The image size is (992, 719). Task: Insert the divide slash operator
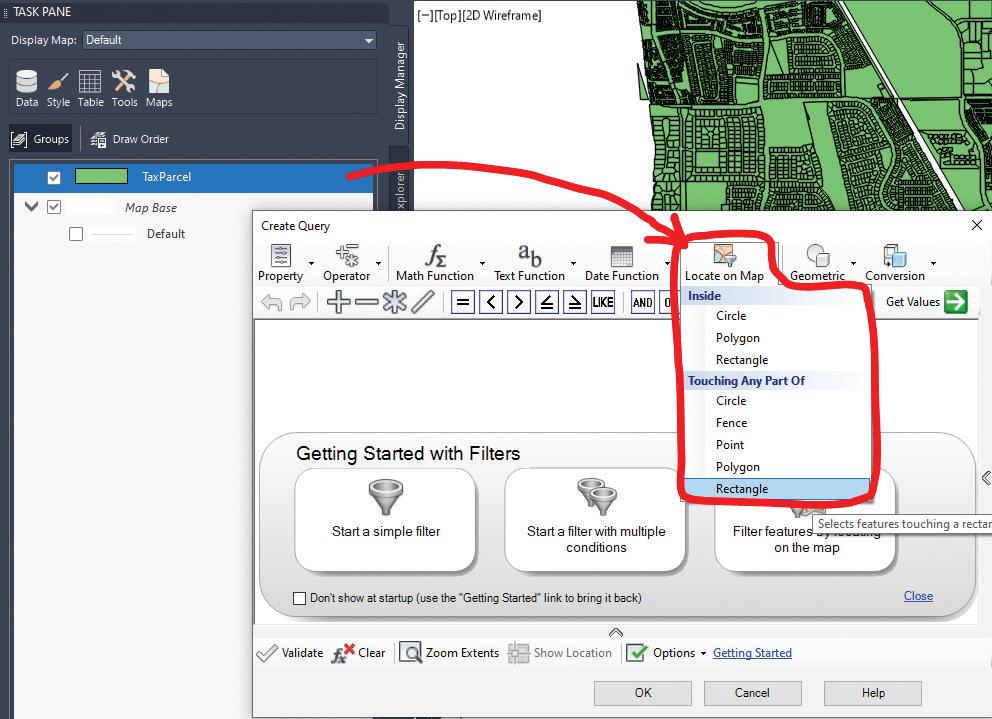coord(423,302)
